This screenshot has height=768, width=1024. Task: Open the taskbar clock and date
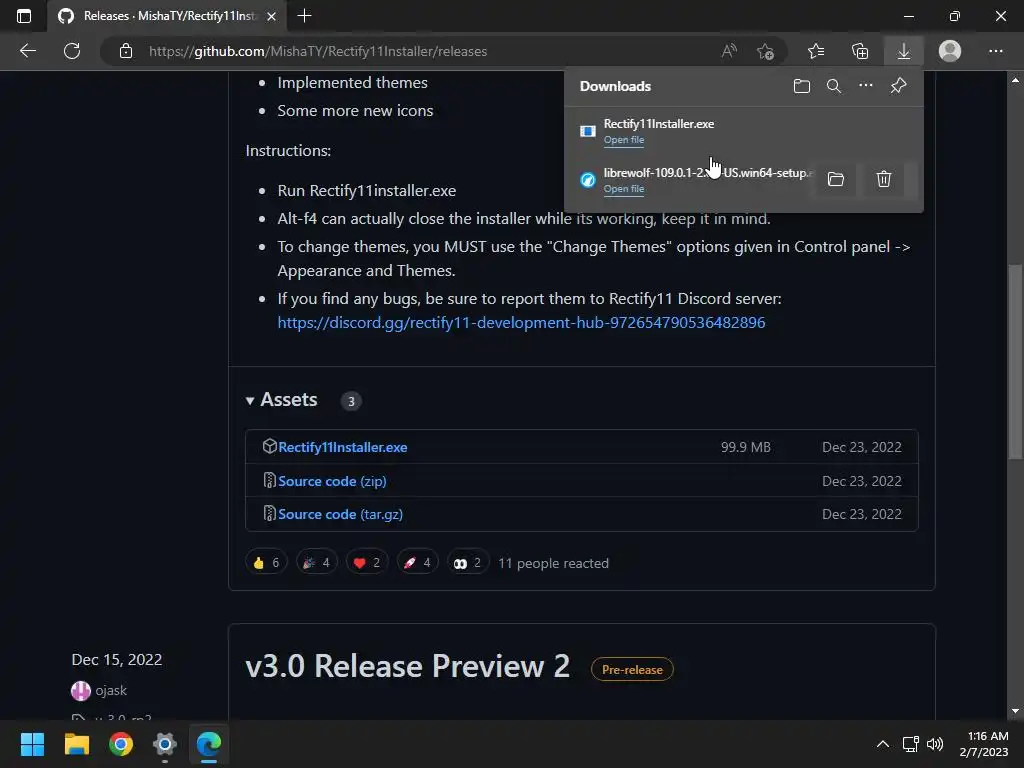(x=984, y=744)
